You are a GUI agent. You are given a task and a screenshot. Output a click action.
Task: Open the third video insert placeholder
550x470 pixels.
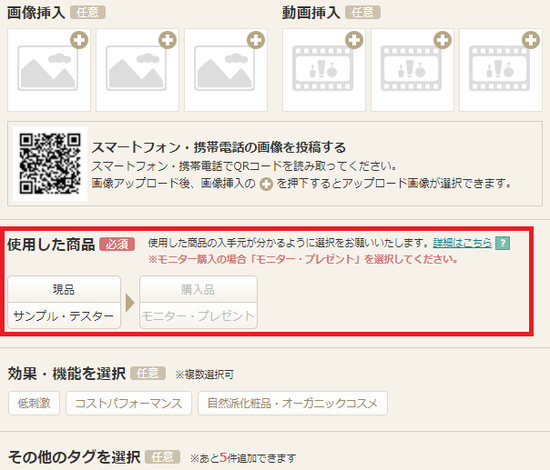pyautogui.click(x=501, y=70)
